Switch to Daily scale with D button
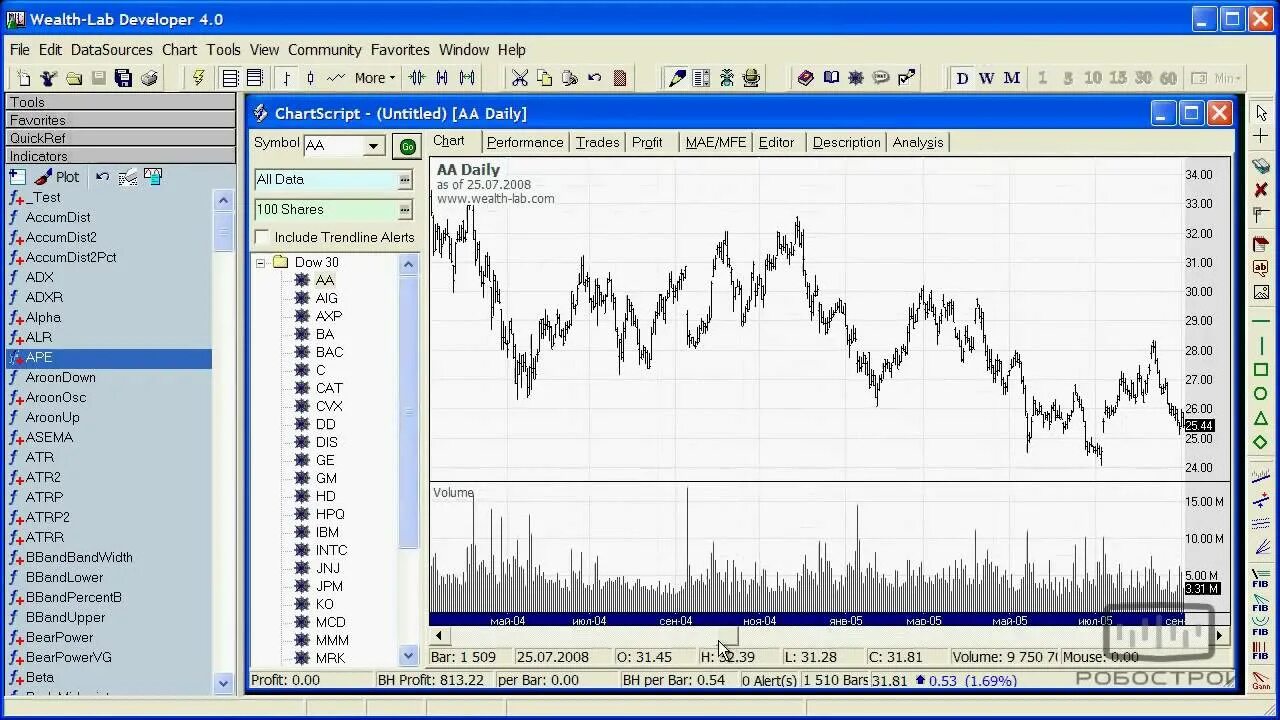The height and width of the screenshot is (720, 1280). tap(962, 78)
